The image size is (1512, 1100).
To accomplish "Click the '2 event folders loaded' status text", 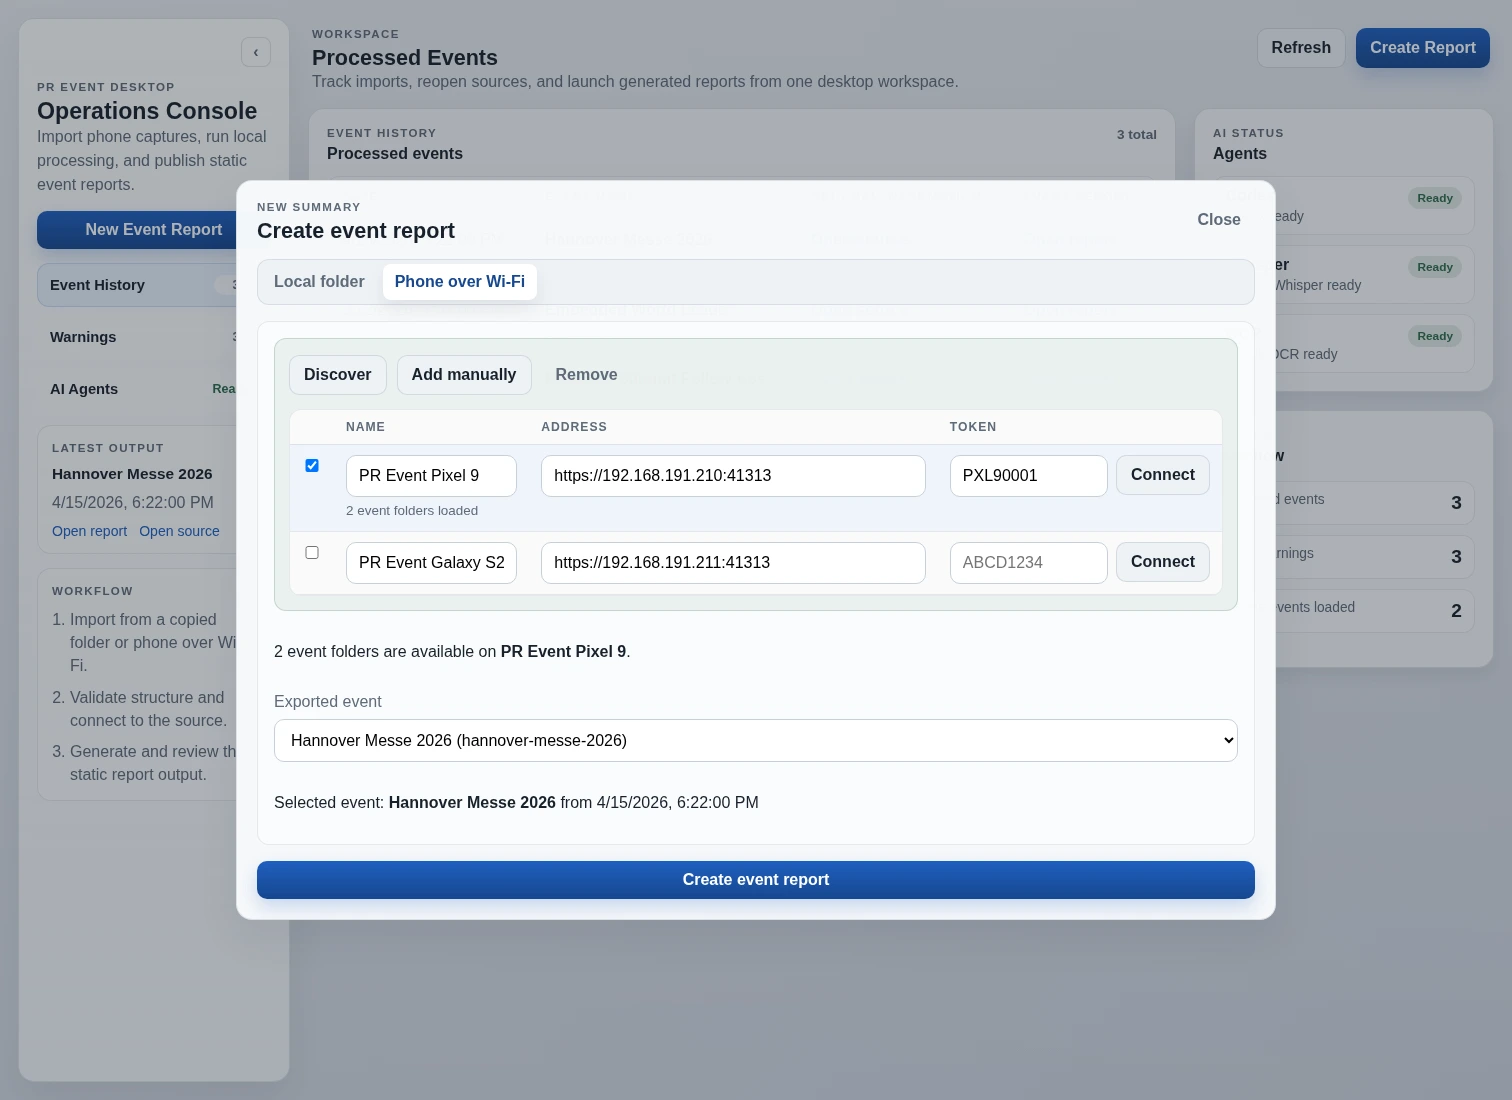I will pyautogui.click(x=412, y=511).
